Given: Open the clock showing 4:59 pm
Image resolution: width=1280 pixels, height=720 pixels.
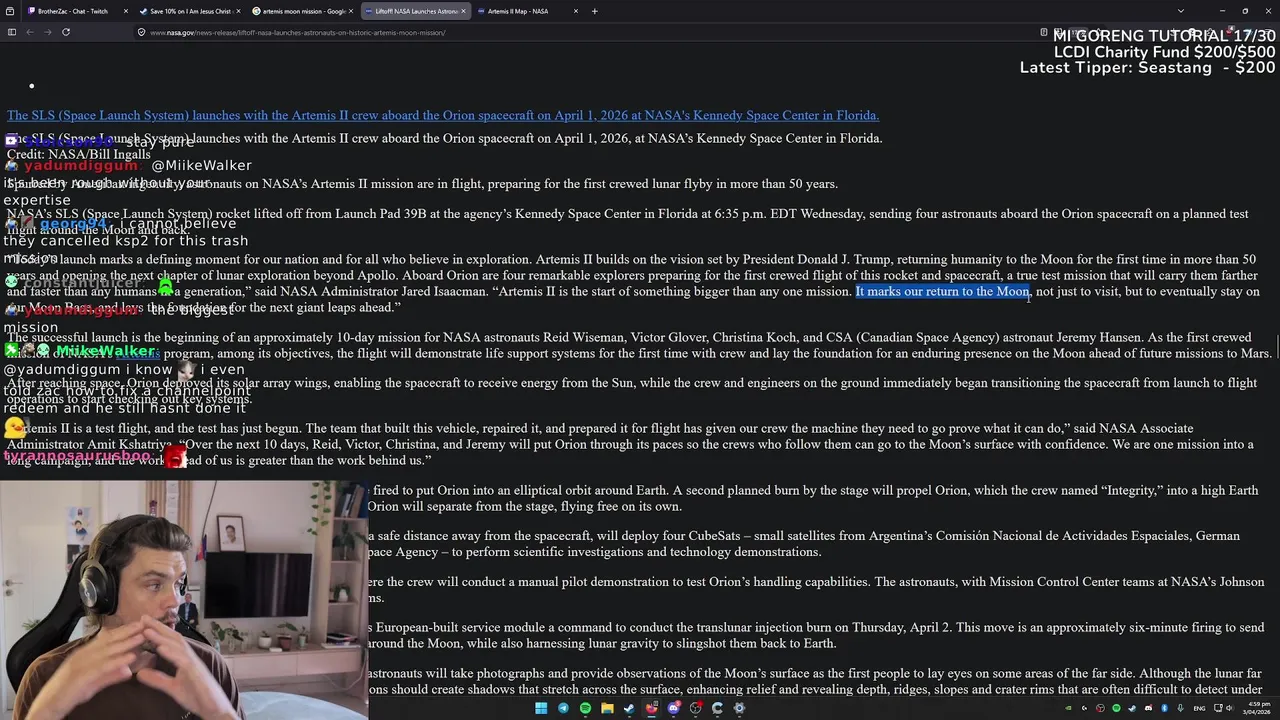Looking at the screenshot, I should tap(1256, 708).
